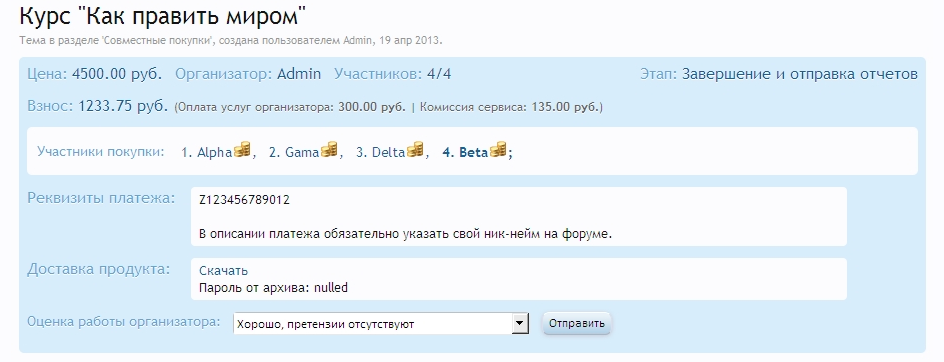Click thread creator Admin in subtitle
This screenshot has width=944, height=362.
[358, 41]
